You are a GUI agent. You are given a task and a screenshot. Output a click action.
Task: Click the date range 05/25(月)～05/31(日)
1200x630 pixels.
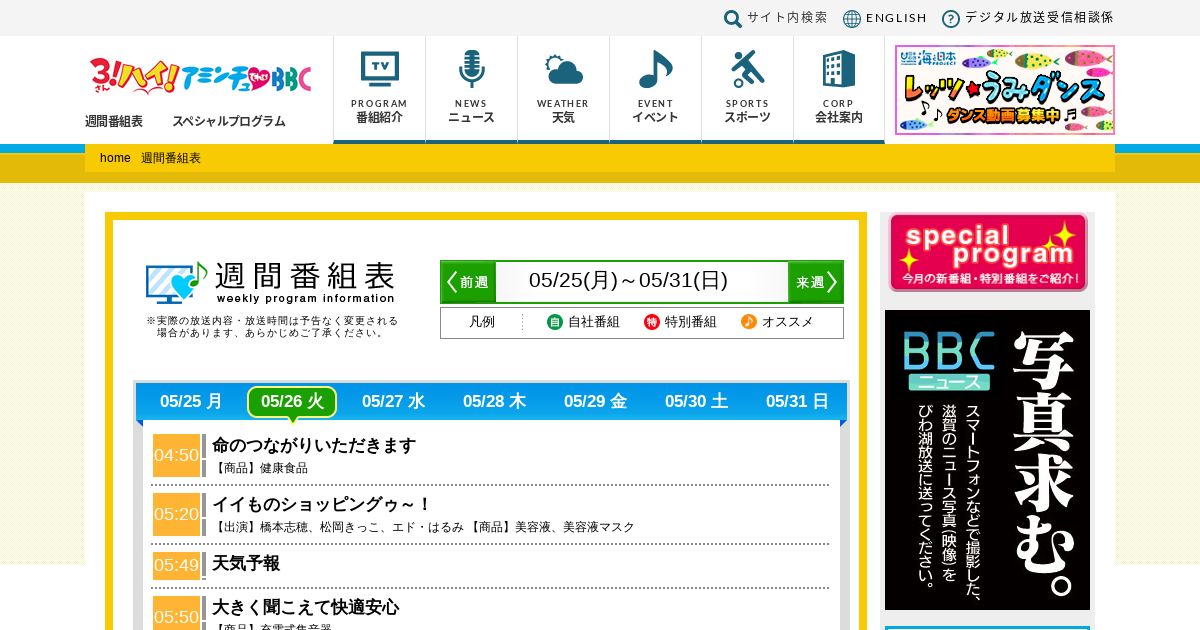coord(628,281)
